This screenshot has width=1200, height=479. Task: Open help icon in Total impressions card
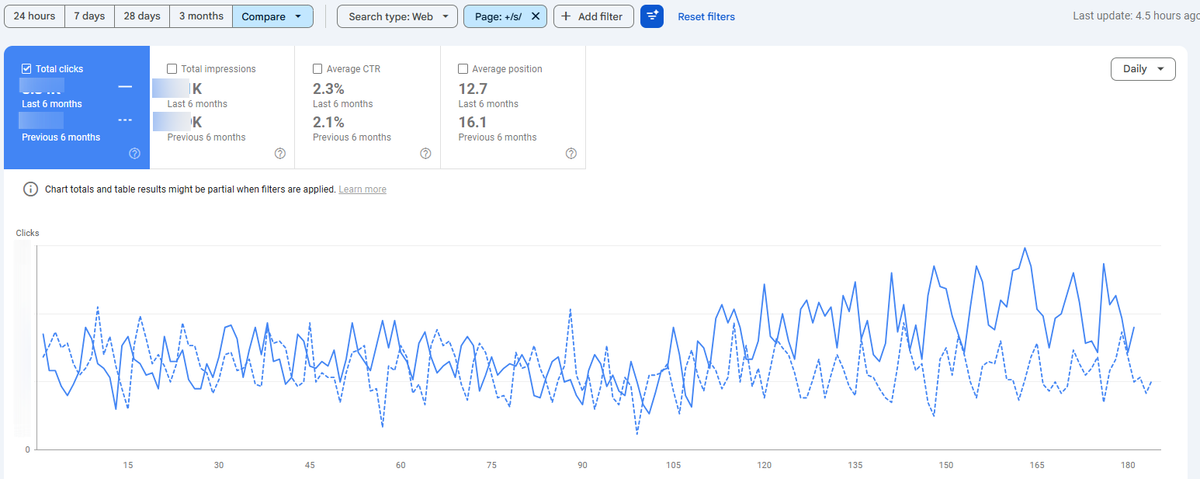pos(280,153)
